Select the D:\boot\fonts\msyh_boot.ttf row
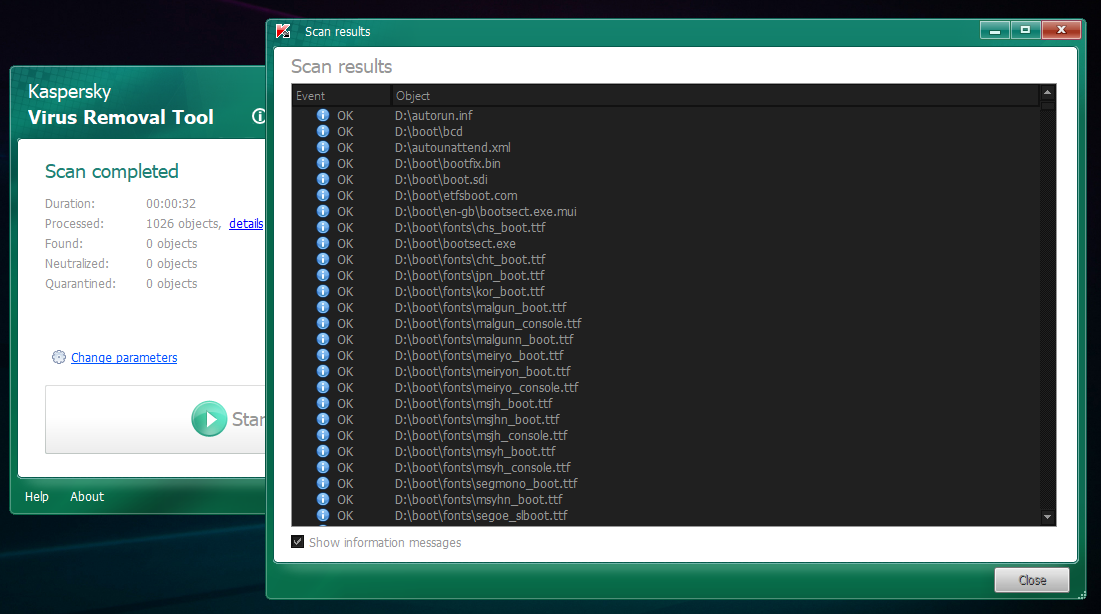1101x614 pixels. pyautogui.click(x=666, y=452)
